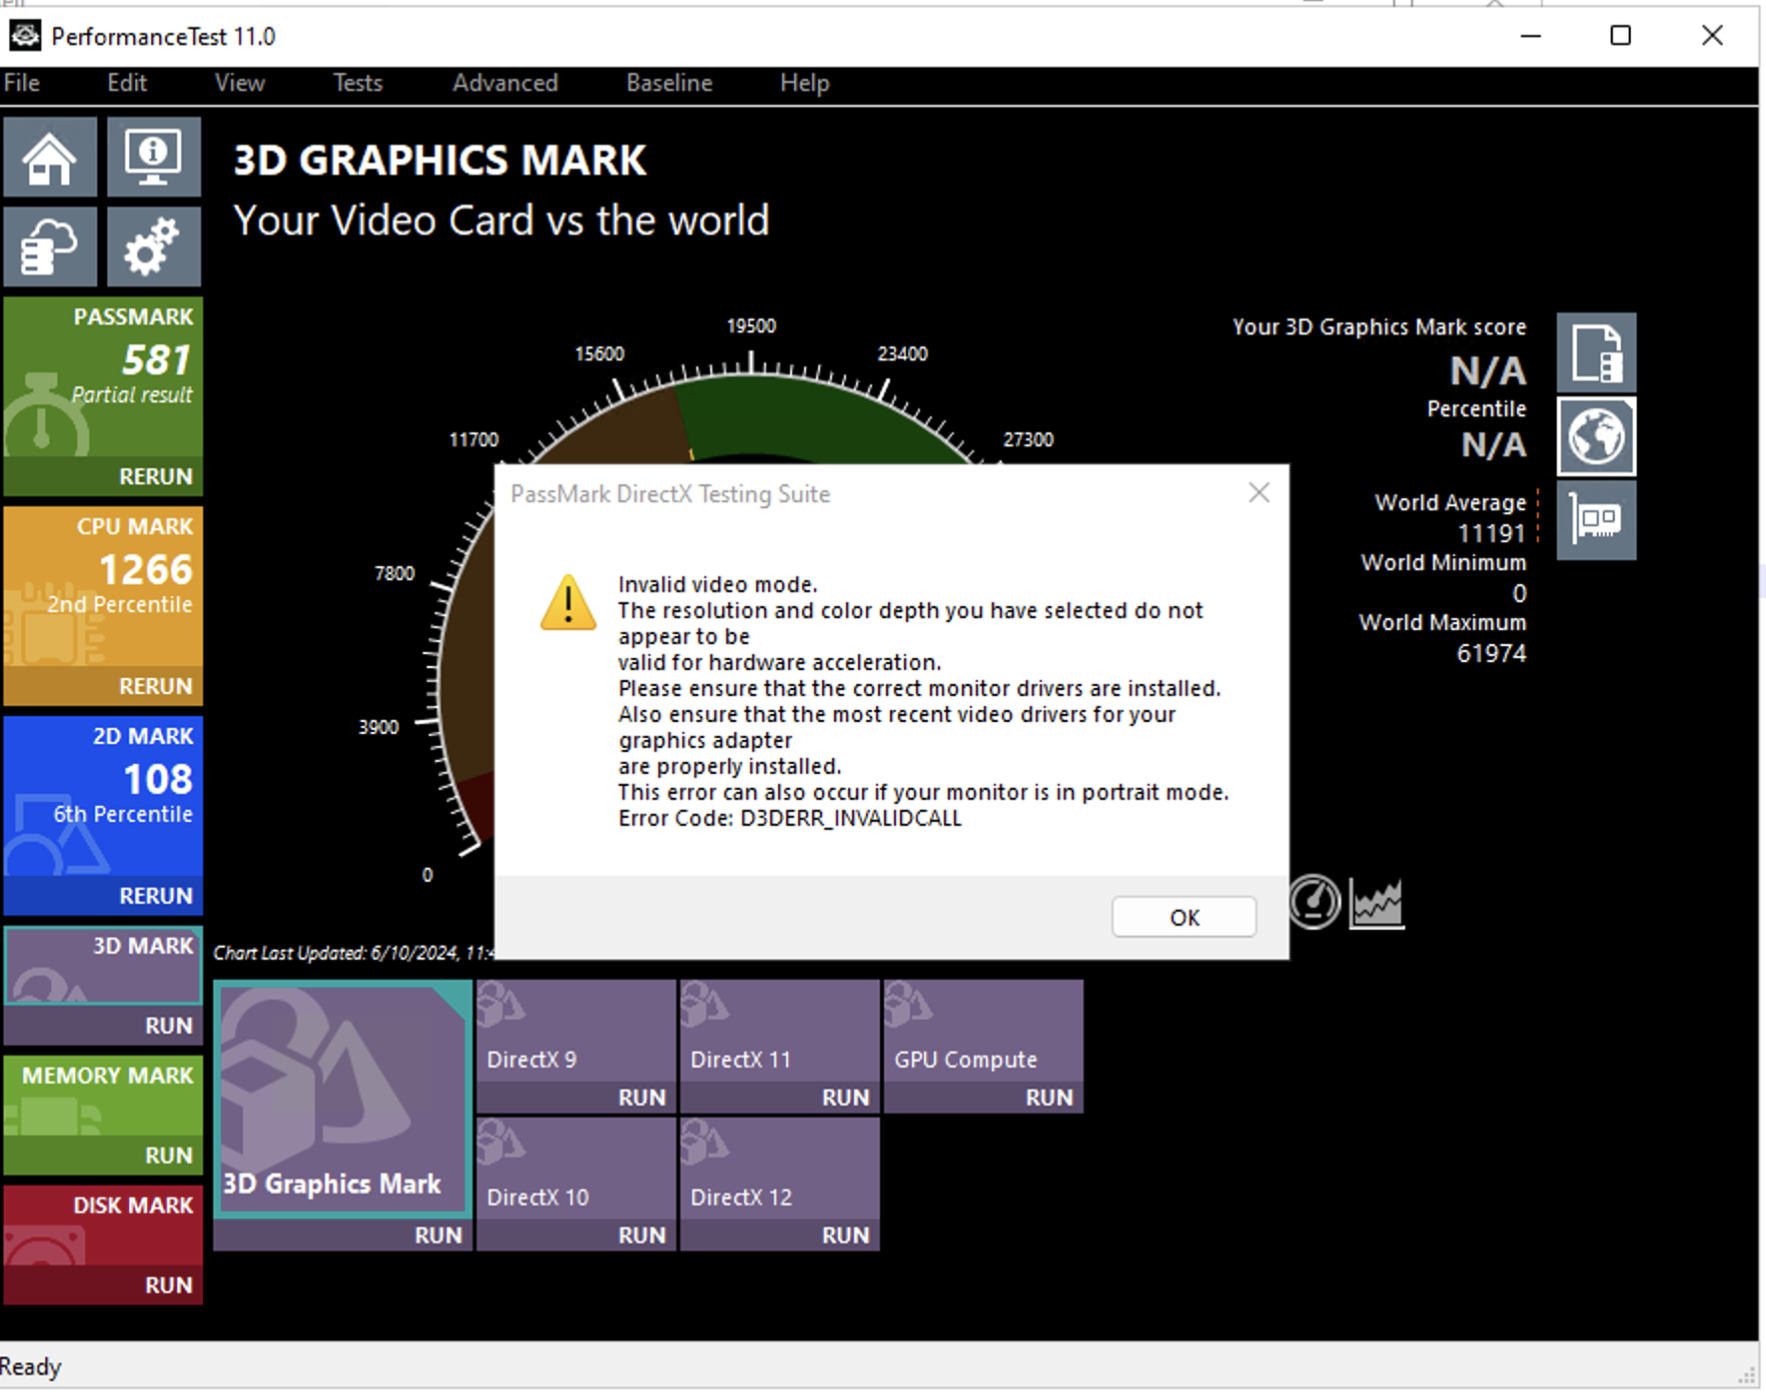The image size is (1766, 1394).
Task: Open the Advanced menu
Action: coord(505,83)
